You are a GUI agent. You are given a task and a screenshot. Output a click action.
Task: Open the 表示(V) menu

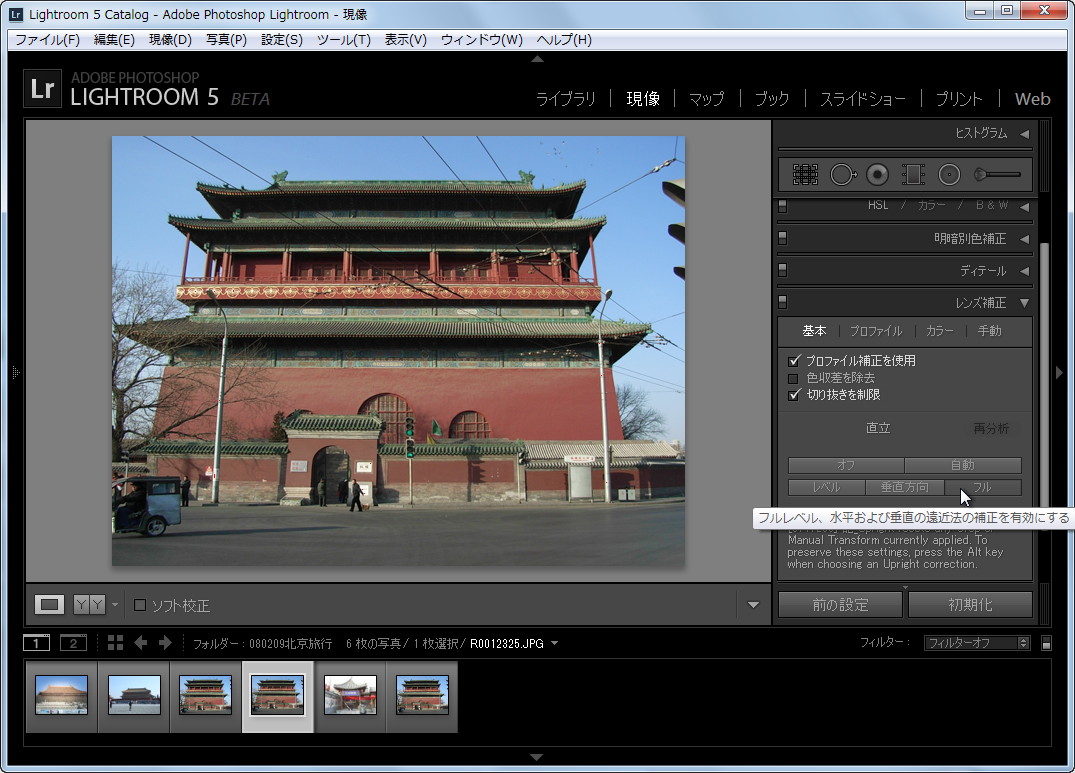coord(405,40)
